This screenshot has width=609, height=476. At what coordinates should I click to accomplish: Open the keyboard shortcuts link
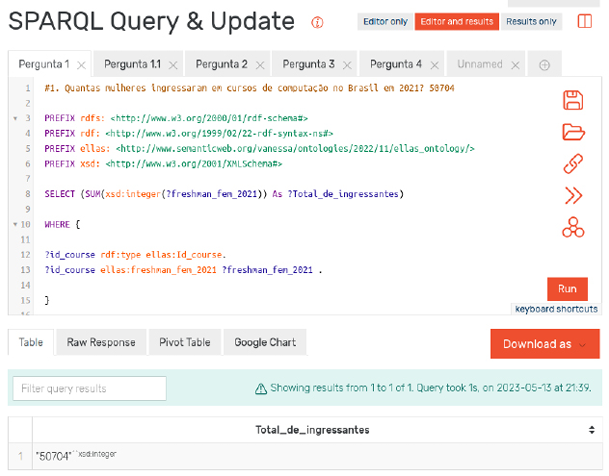pyautogui.click(x=556, y=309)
